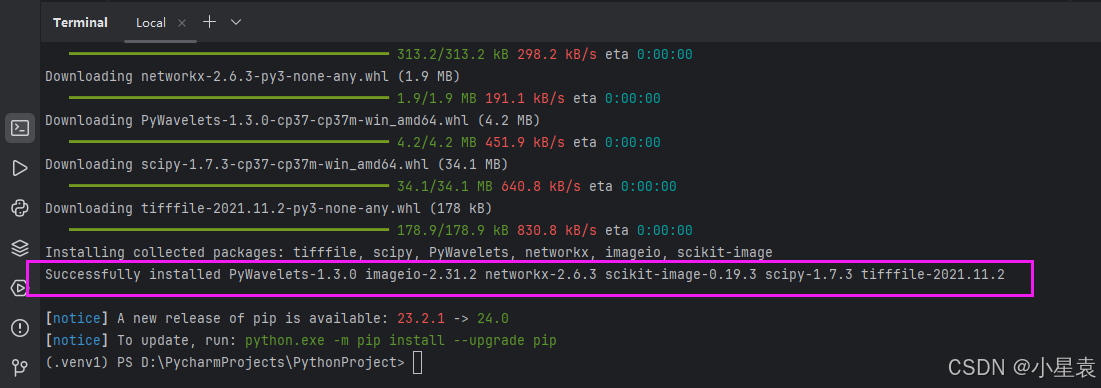This screenshot has height=388, width=1101.
Task: Open the Python Console icon
Action: (20, 208)
